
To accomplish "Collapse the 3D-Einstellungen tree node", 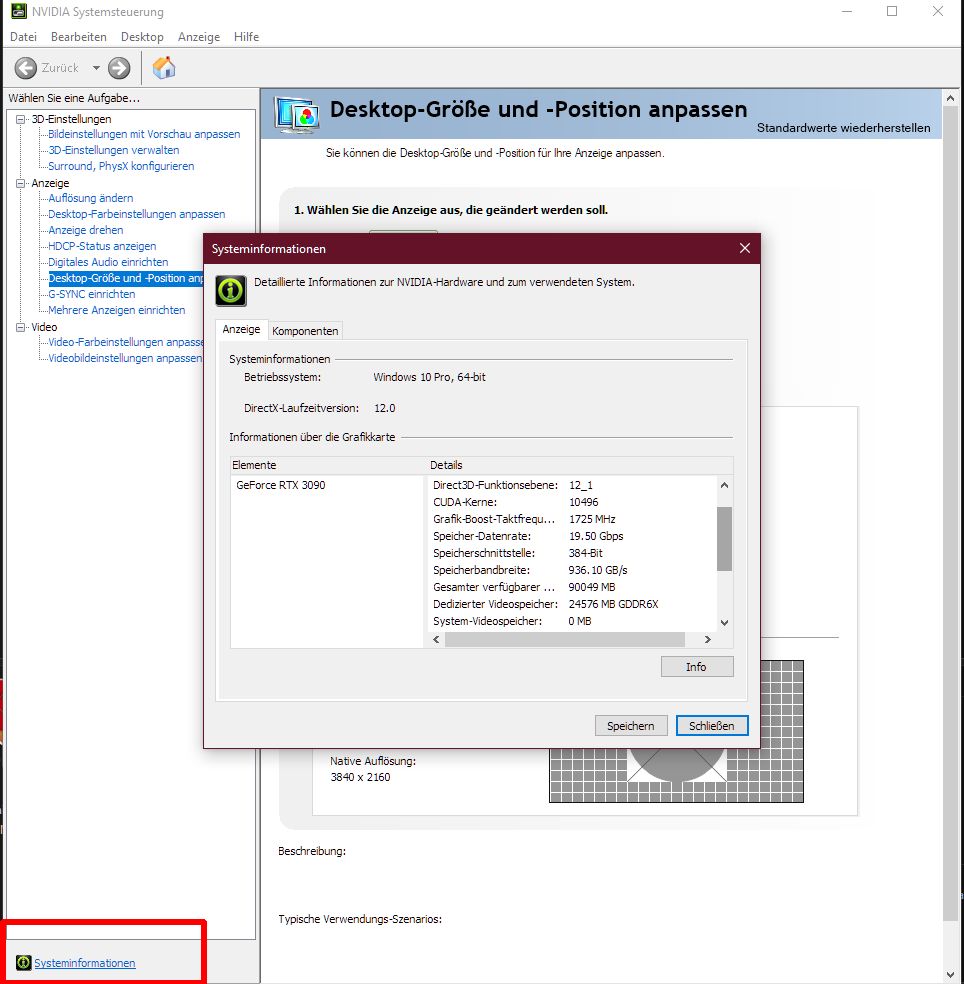I will [x=21, y=119].
